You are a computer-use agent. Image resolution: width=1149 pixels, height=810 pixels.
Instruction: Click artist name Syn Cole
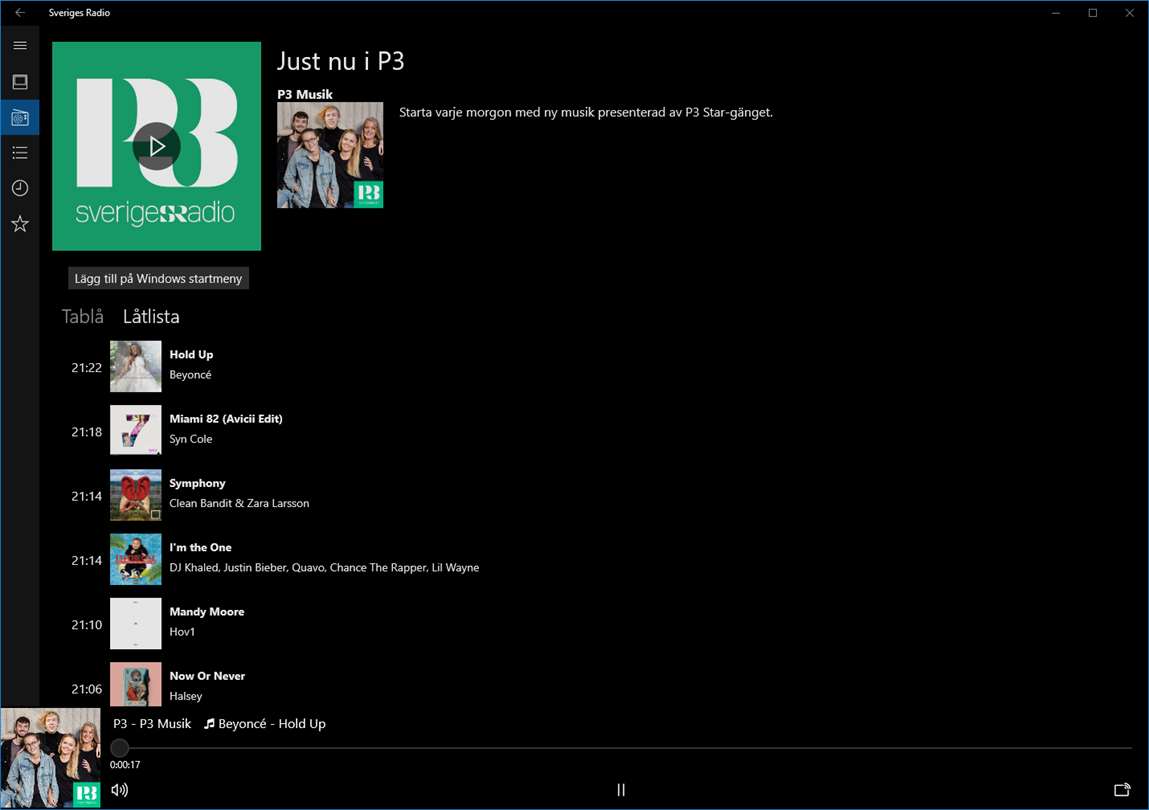(191, 439)
